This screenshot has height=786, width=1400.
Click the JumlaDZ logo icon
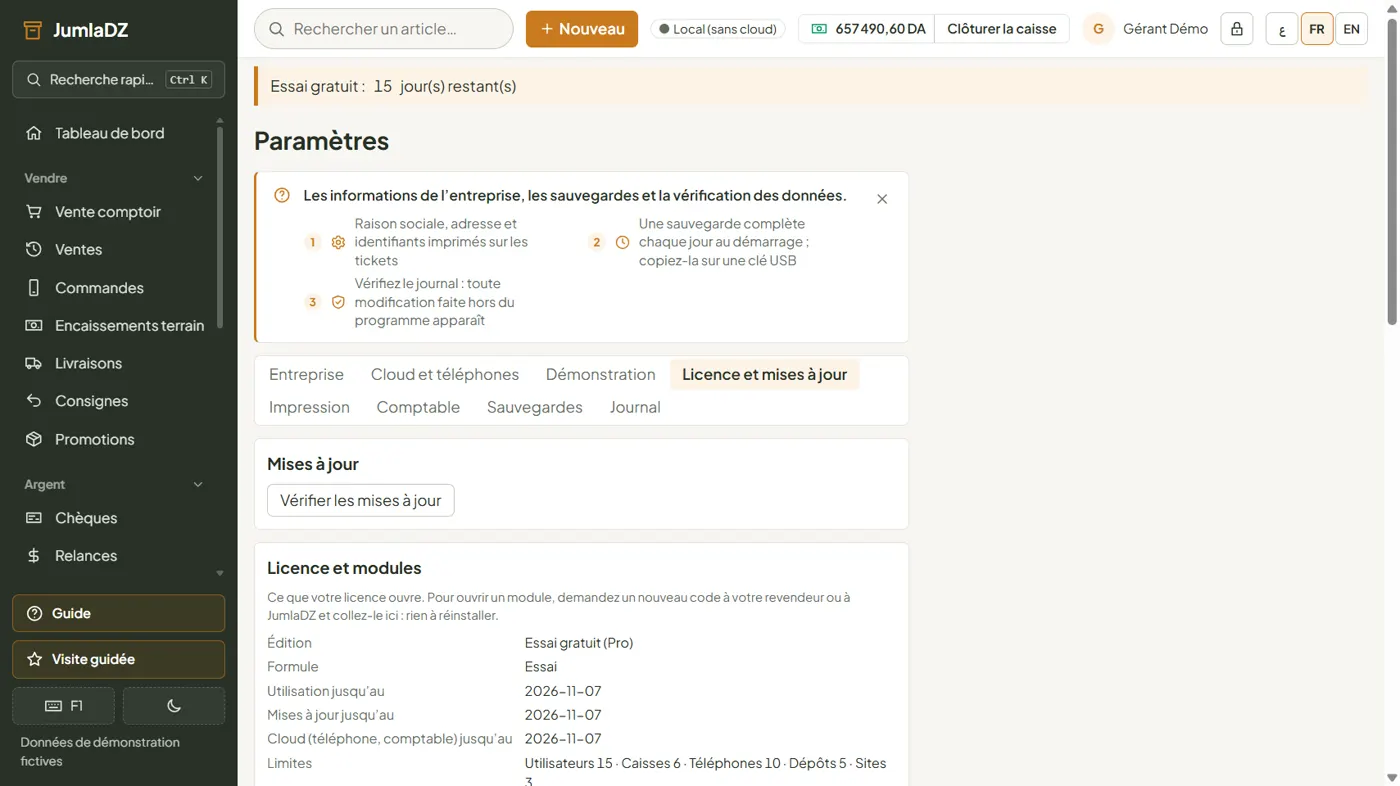(32, 30)
